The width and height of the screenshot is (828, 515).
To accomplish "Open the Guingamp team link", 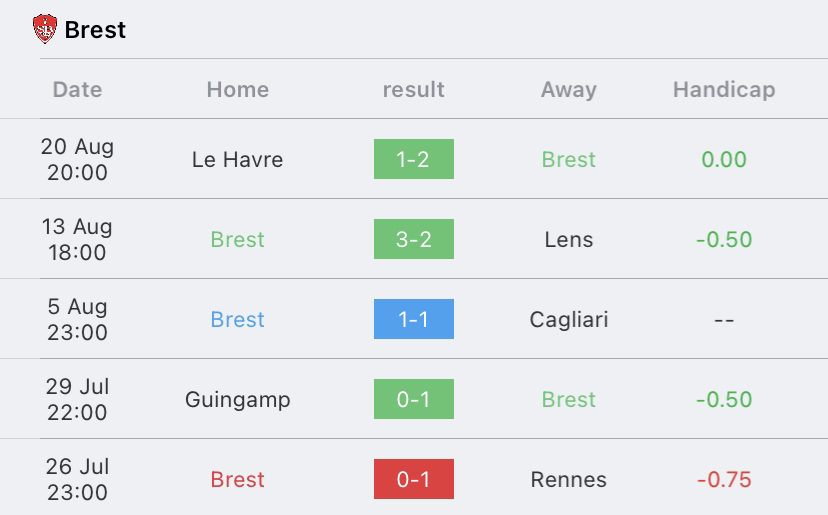I will 238,400.
